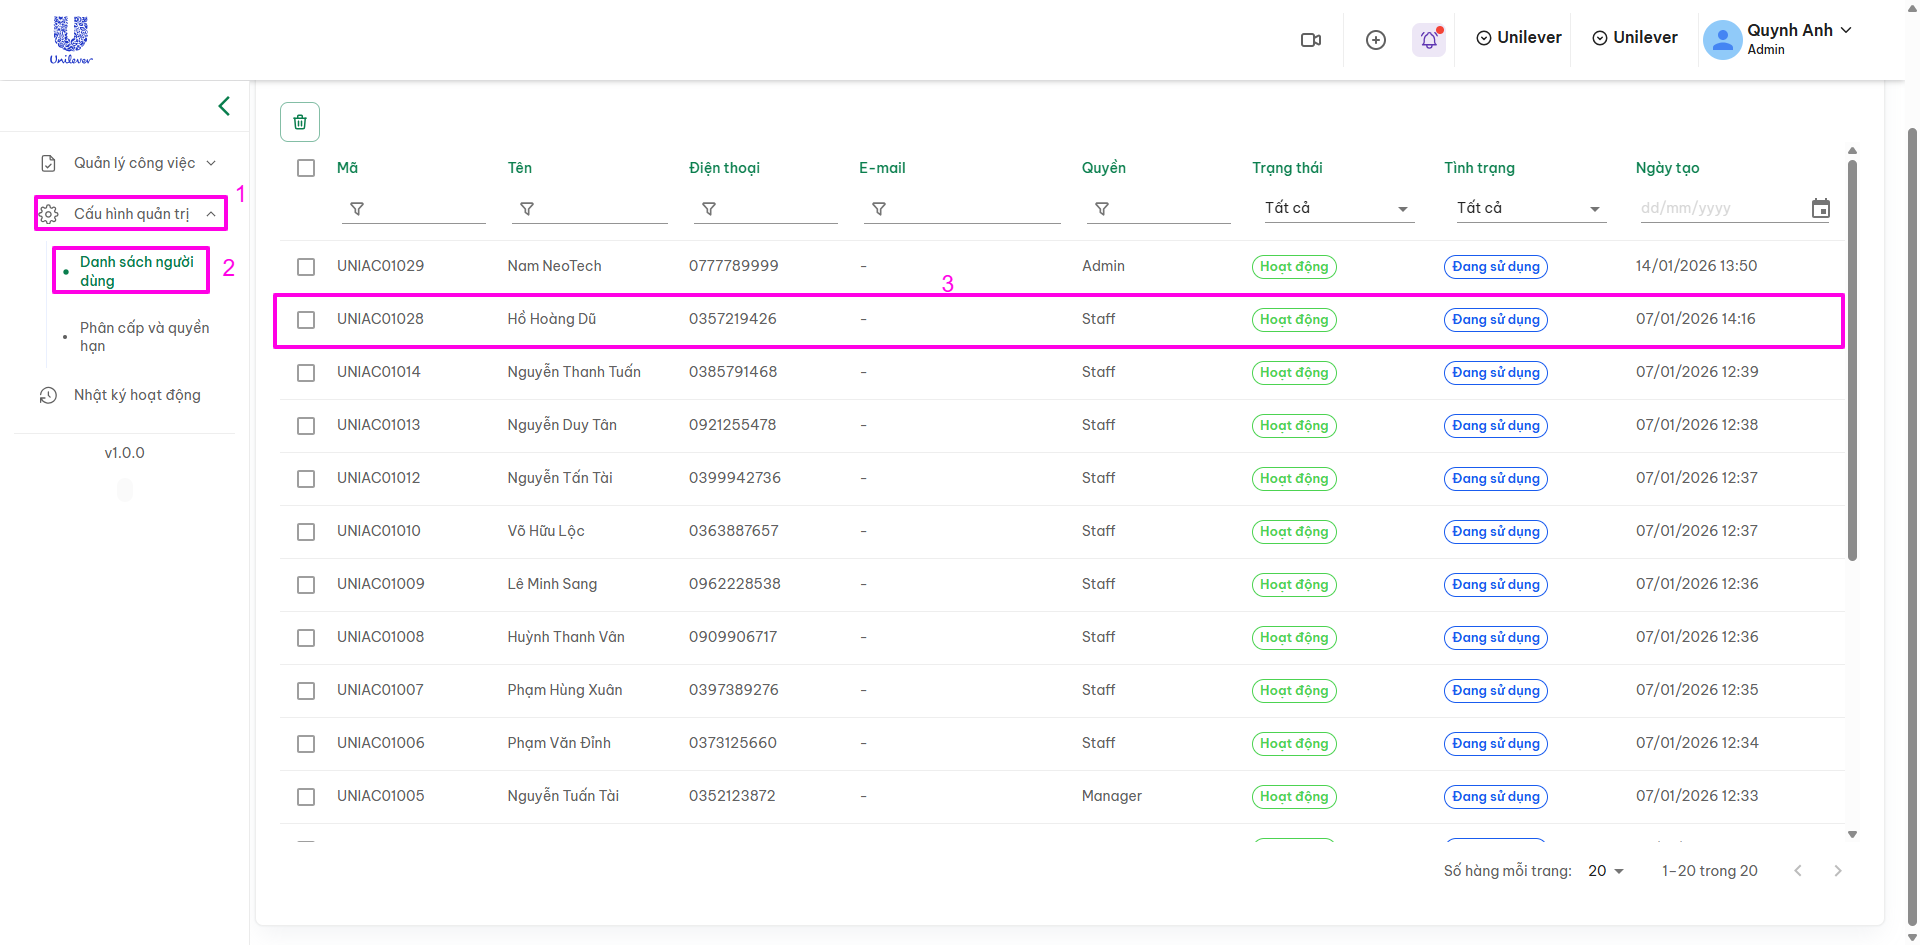Viewport: 1920px width, 945px height.
Task: Click the Unilever logo in top left
Action: coord(71,40)
